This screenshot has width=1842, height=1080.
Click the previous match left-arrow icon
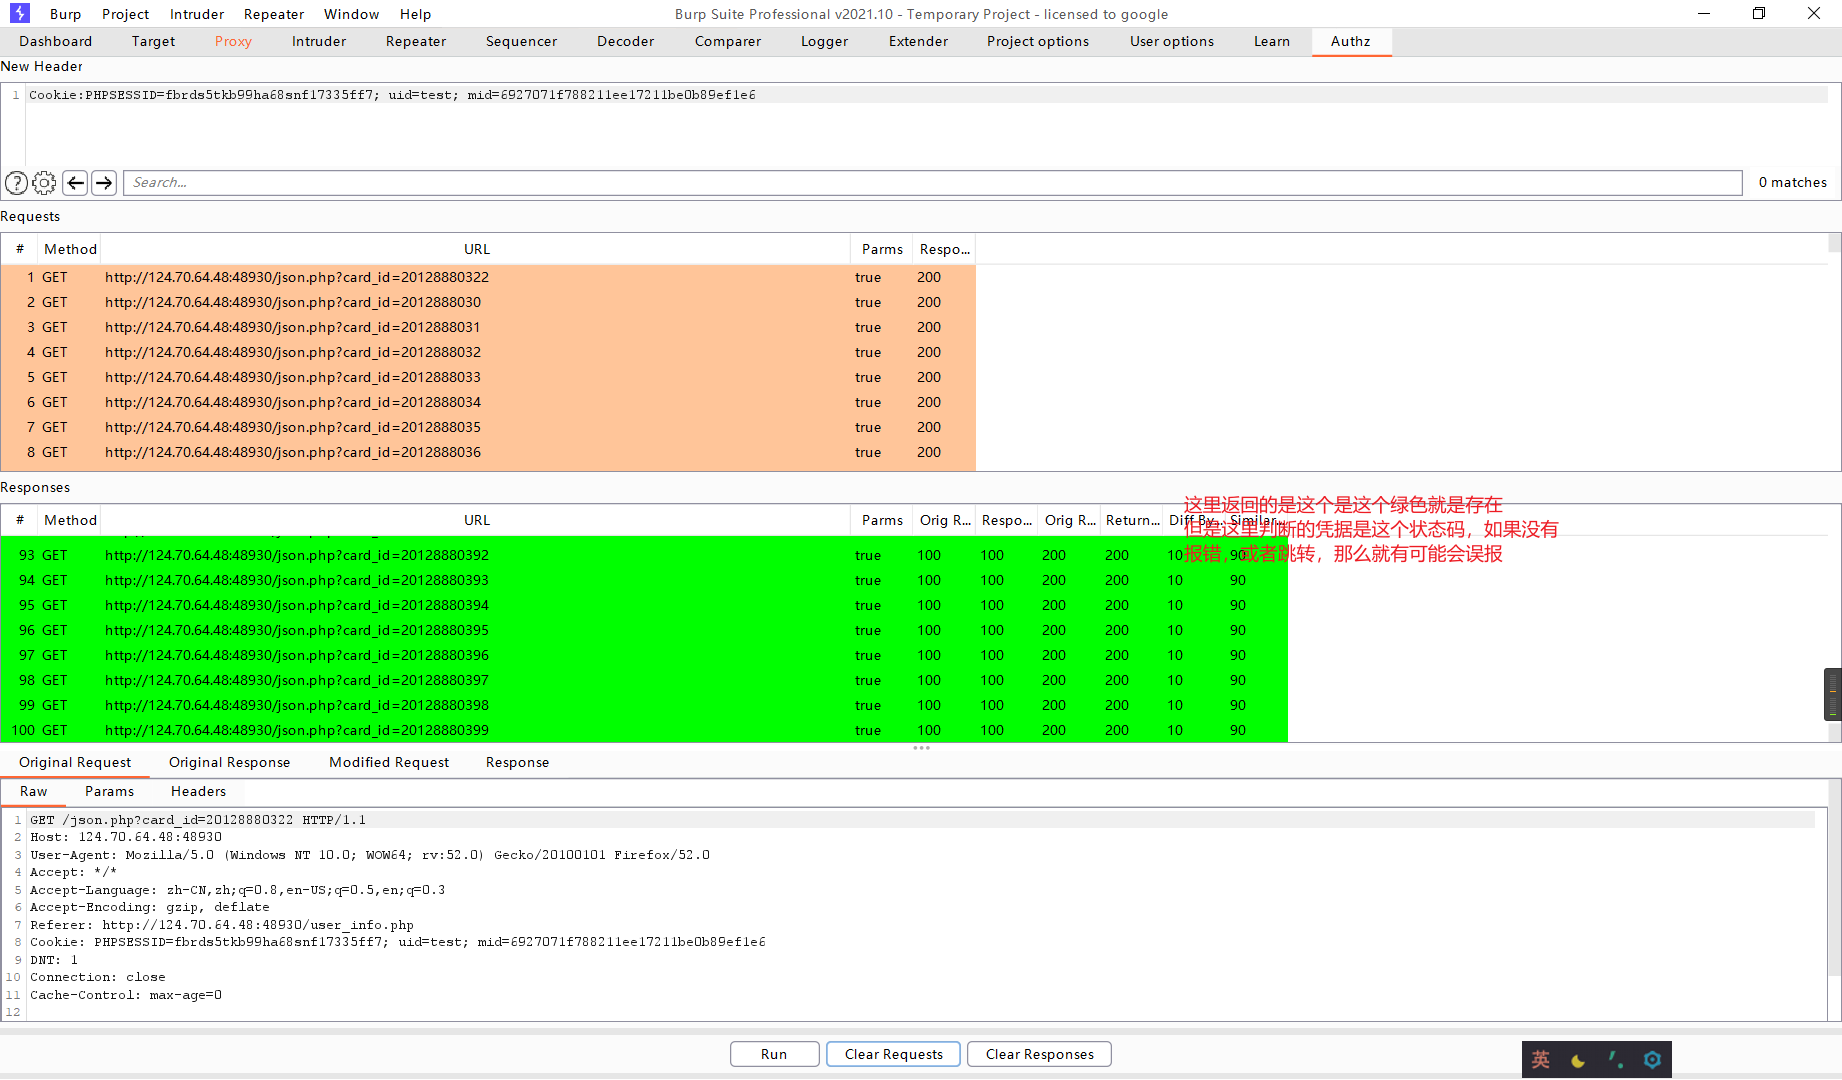[75, 182]
